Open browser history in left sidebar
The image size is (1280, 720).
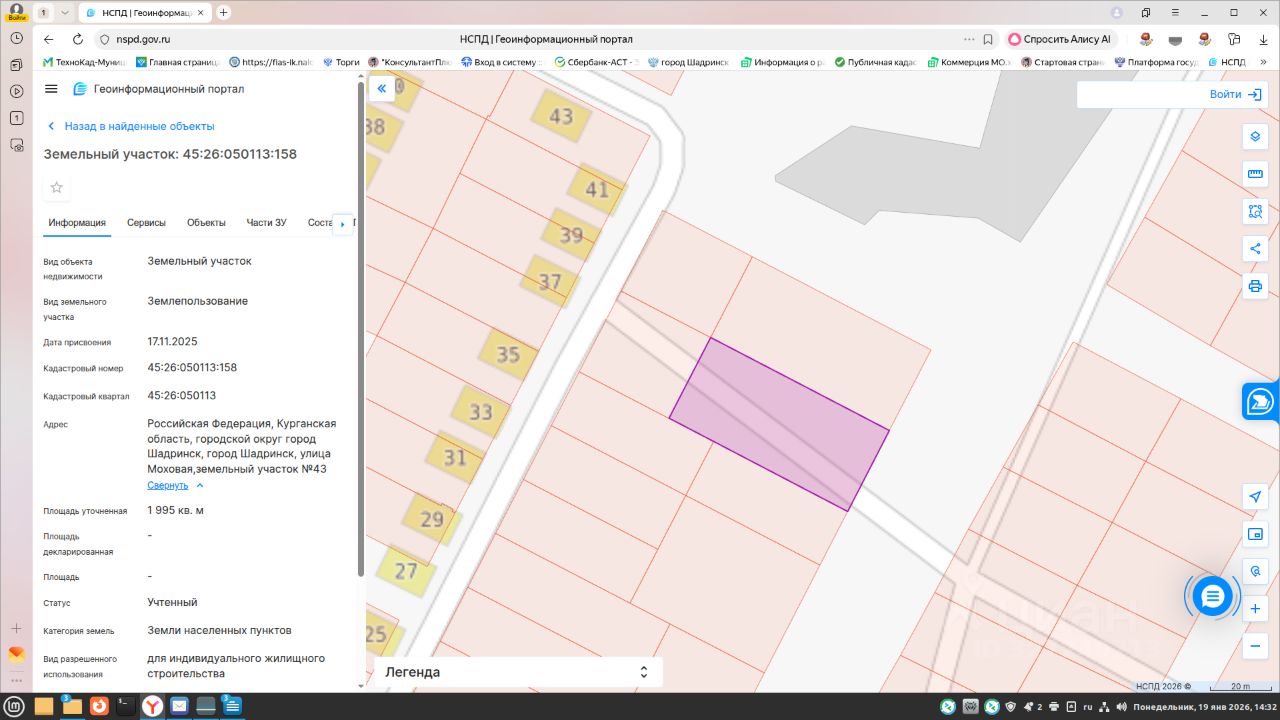(16, 37)
